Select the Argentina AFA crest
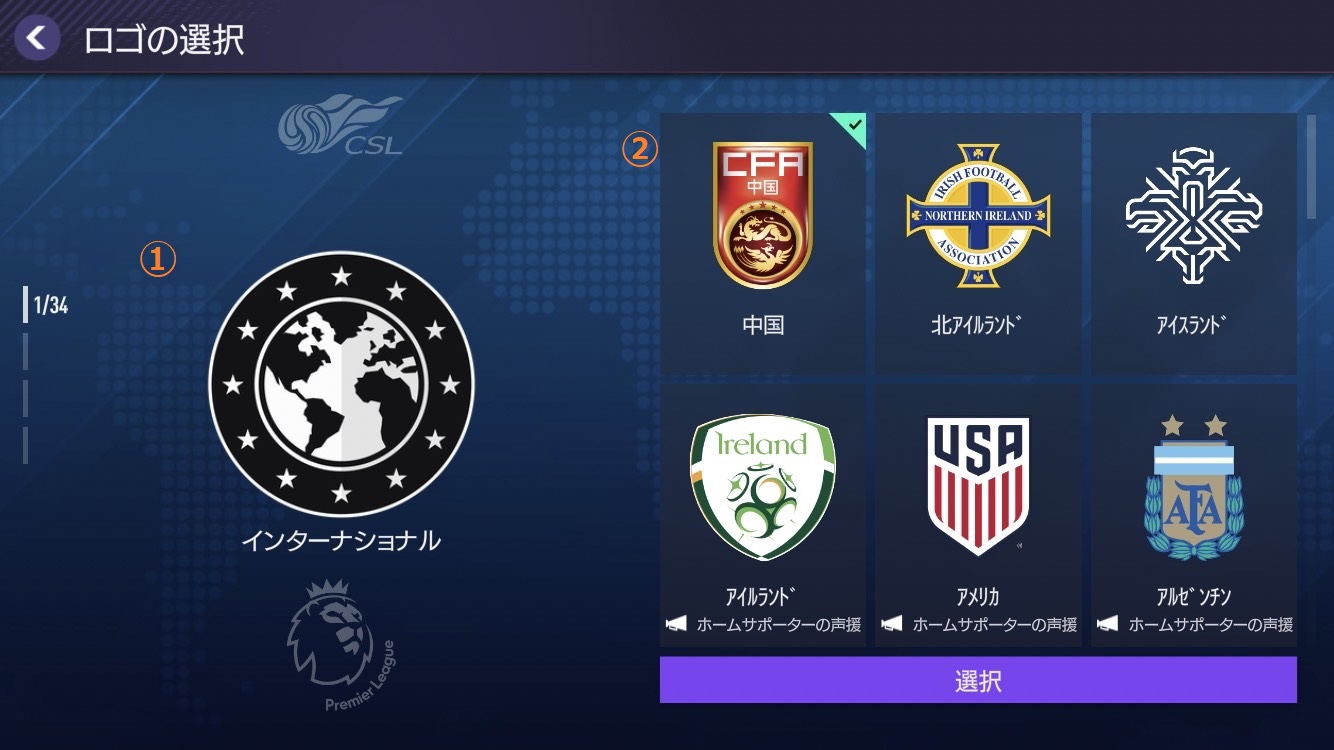The height and width of the screenshot is (750, 1334). coord(1194,487)
